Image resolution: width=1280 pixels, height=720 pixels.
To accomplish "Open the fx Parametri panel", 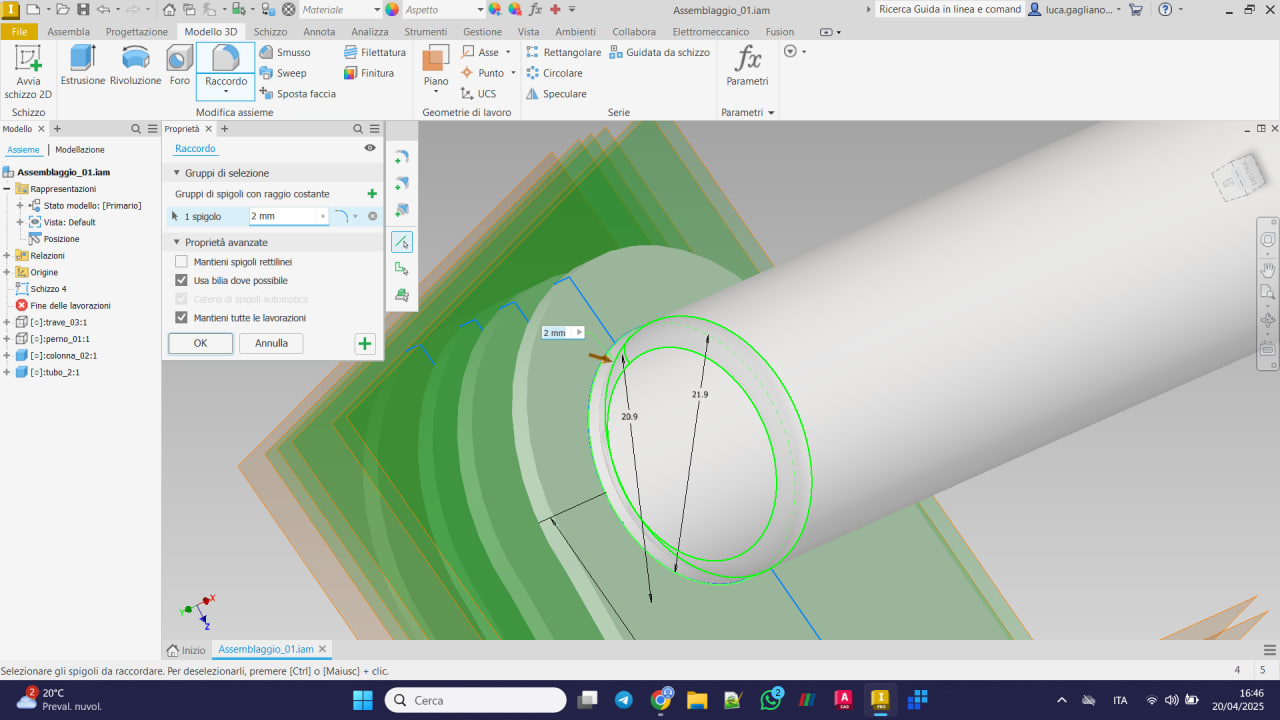I will coord(747,68).
